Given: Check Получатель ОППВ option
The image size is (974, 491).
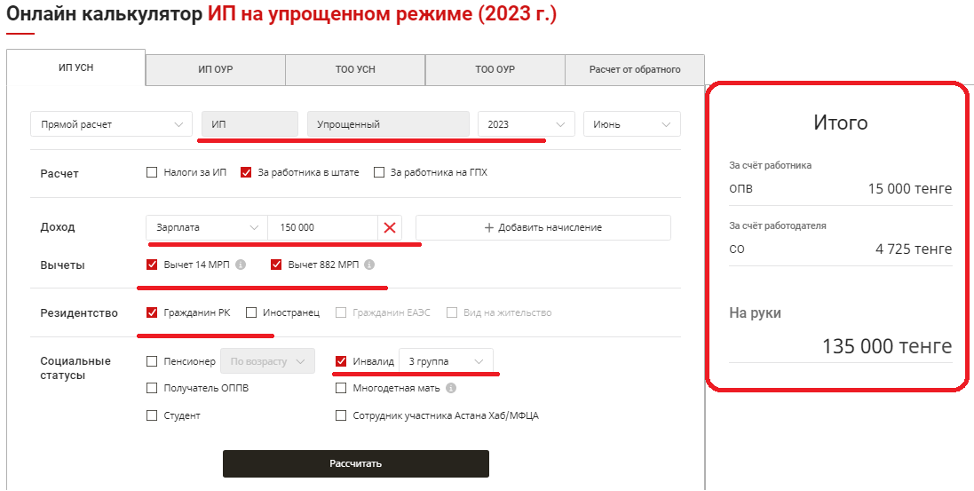Looking at the screenshot, I should coord(152,388).
